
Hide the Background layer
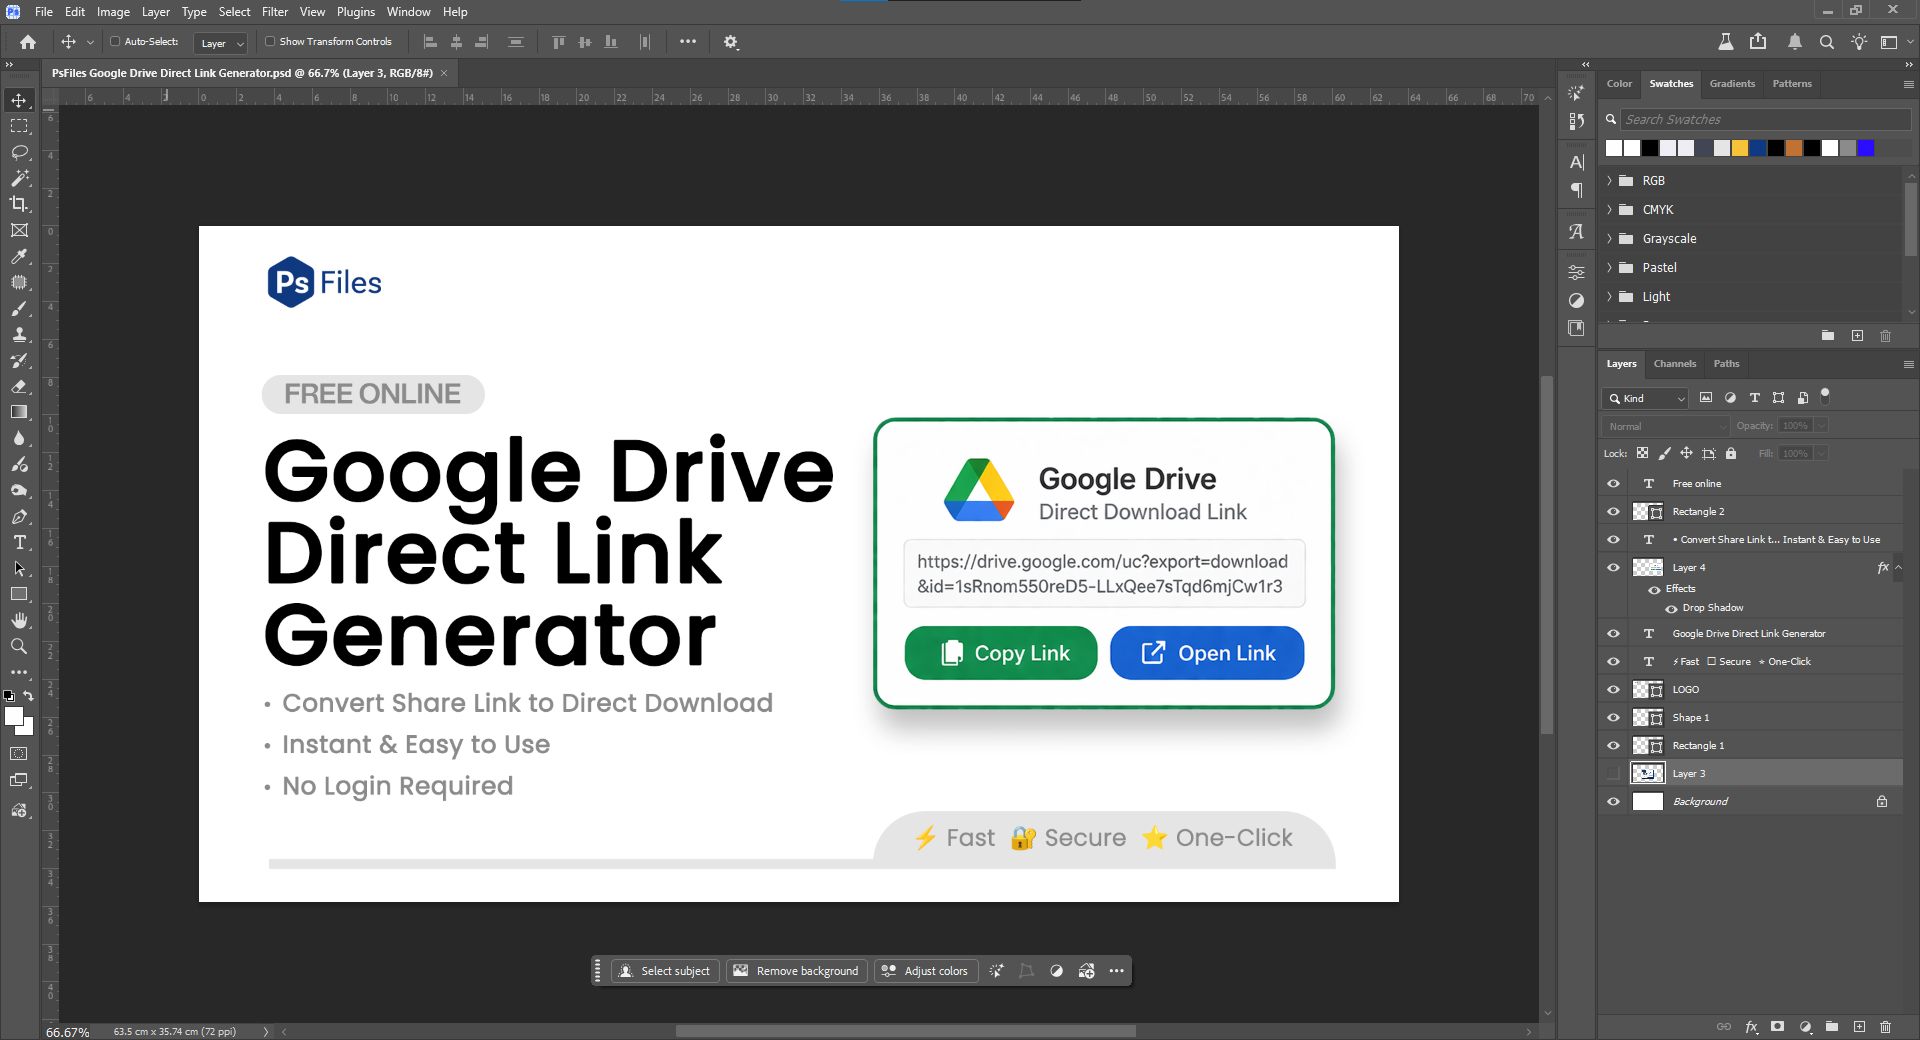1613,801
